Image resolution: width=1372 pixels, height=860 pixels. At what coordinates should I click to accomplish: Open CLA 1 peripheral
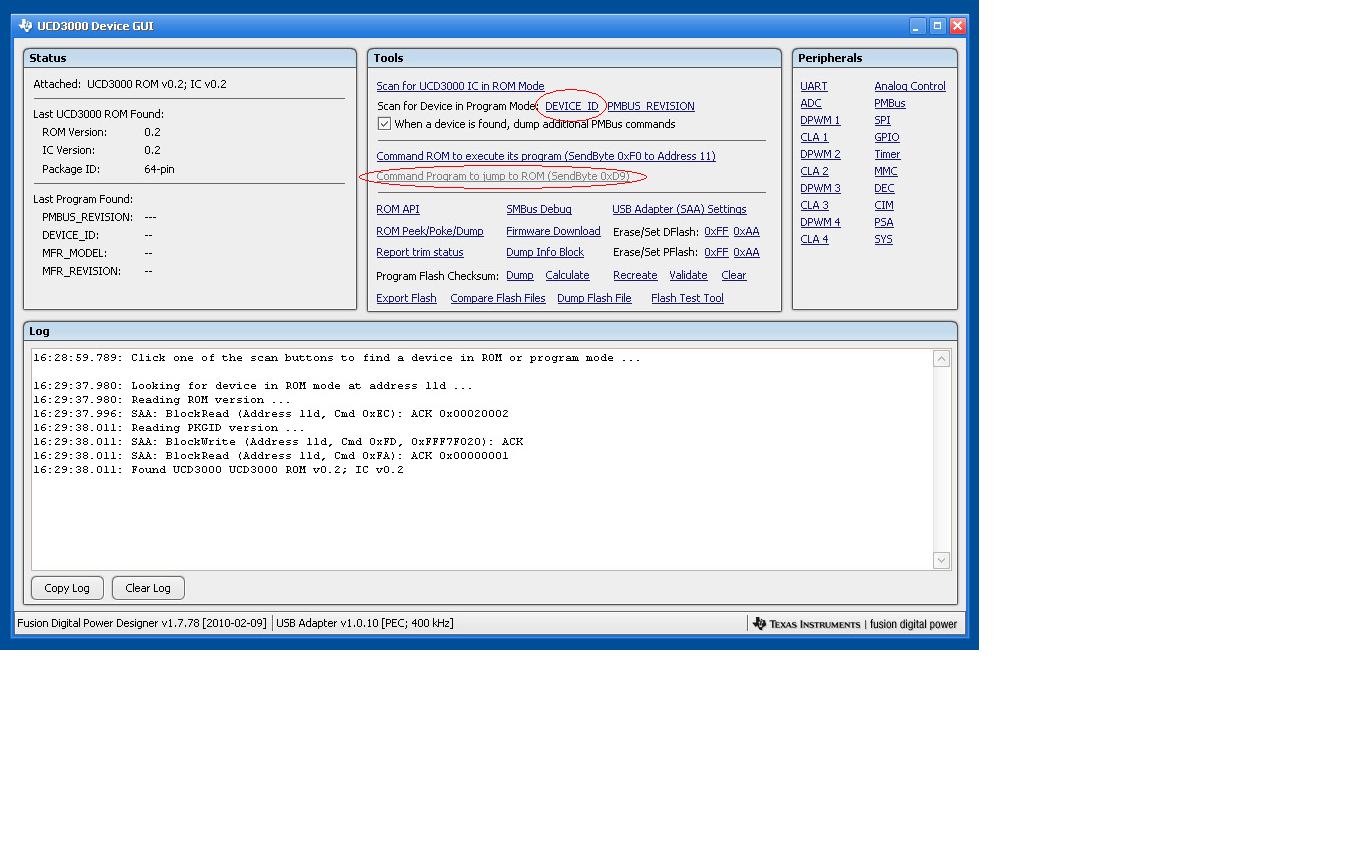[x=814, y=137]
